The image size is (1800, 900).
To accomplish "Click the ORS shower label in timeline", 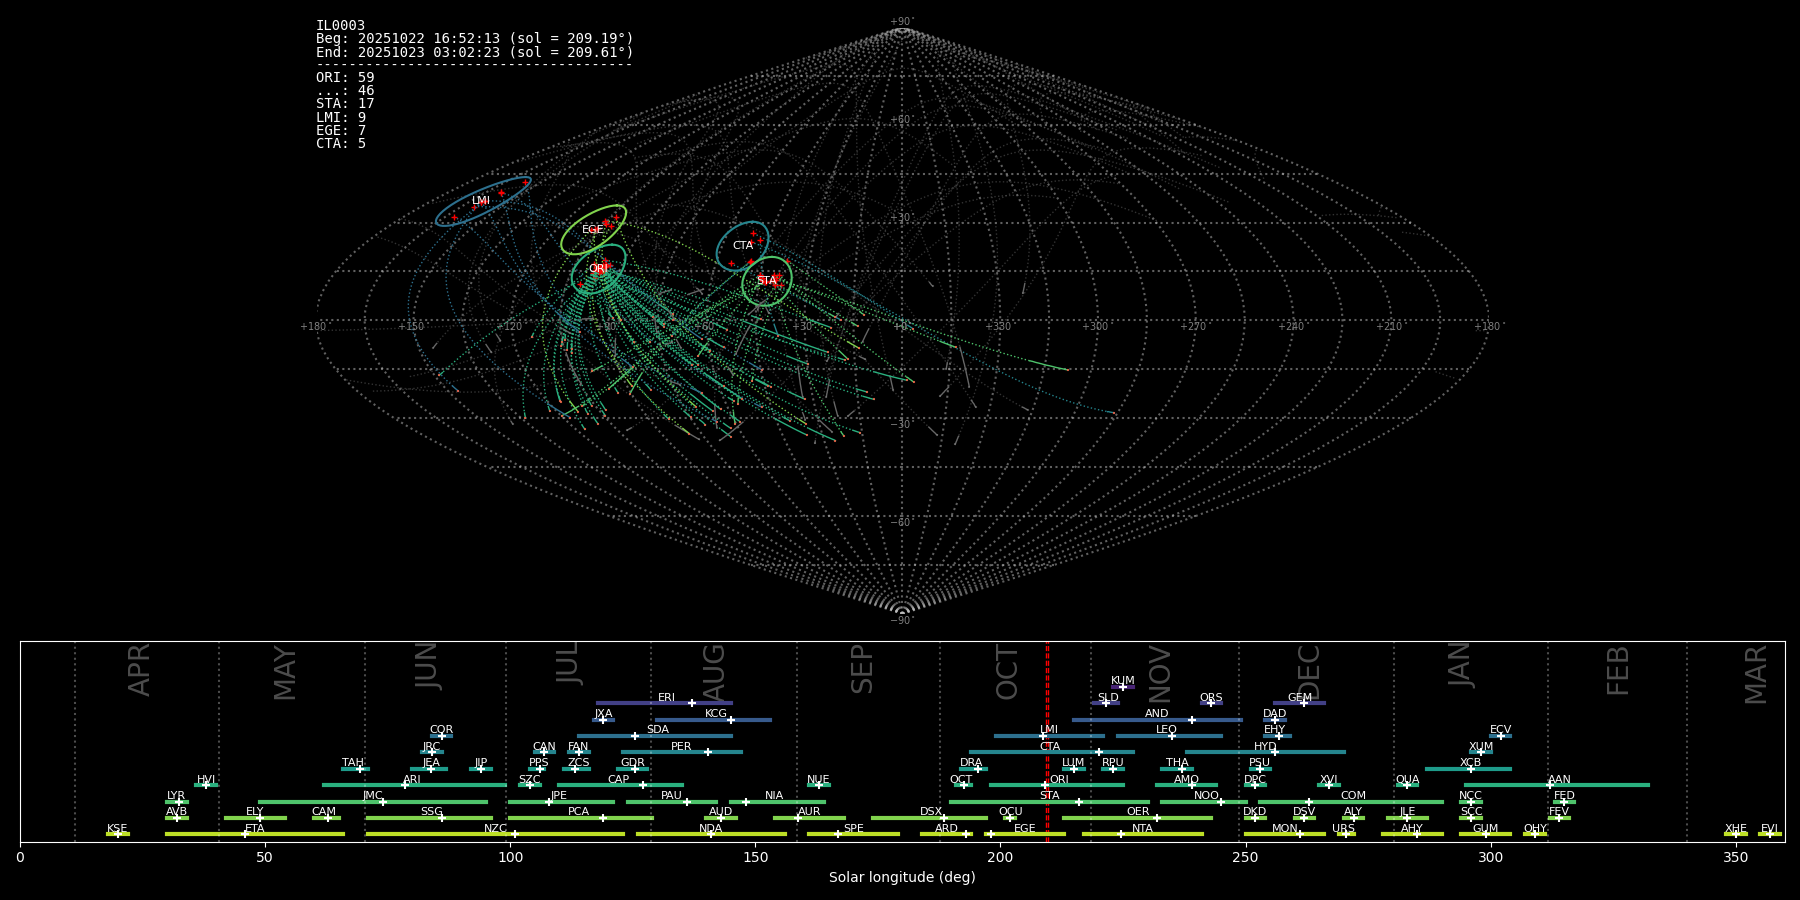I will (x=1210, y=698).
